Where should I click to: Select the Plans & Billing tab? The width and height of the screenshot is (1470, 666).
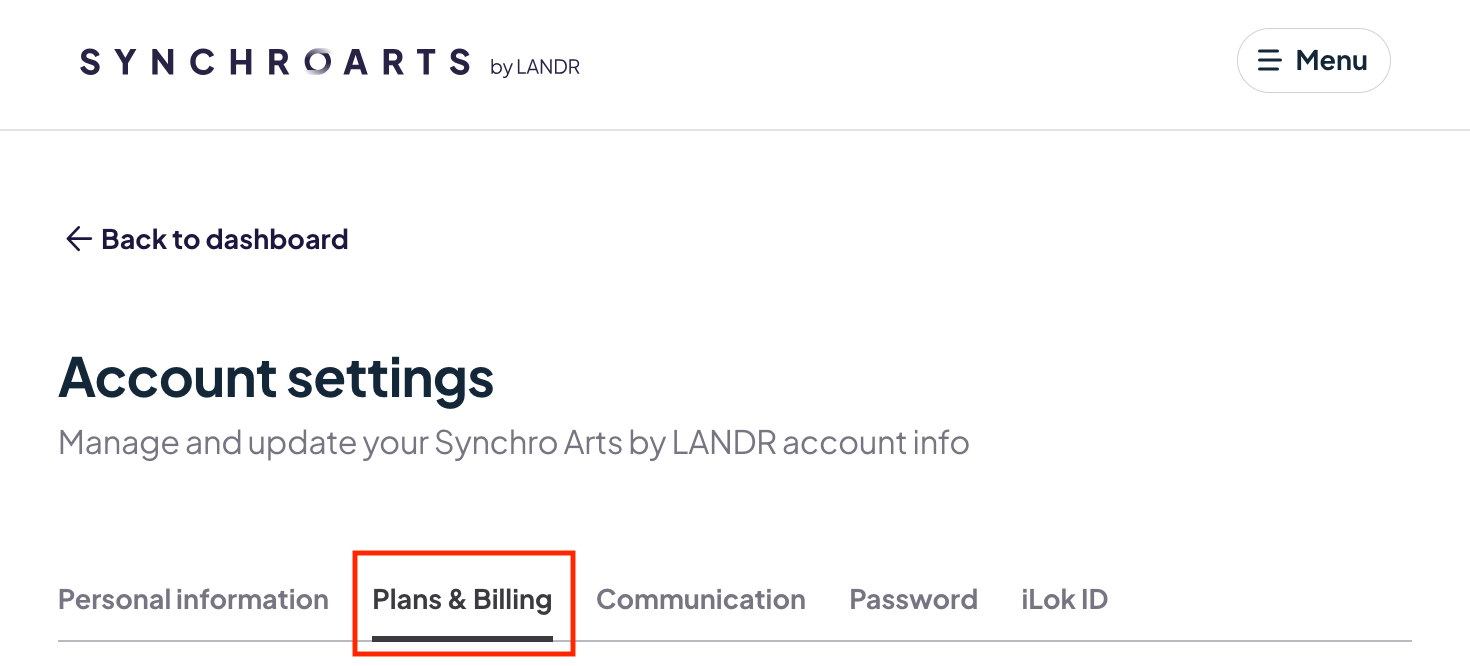462,599
